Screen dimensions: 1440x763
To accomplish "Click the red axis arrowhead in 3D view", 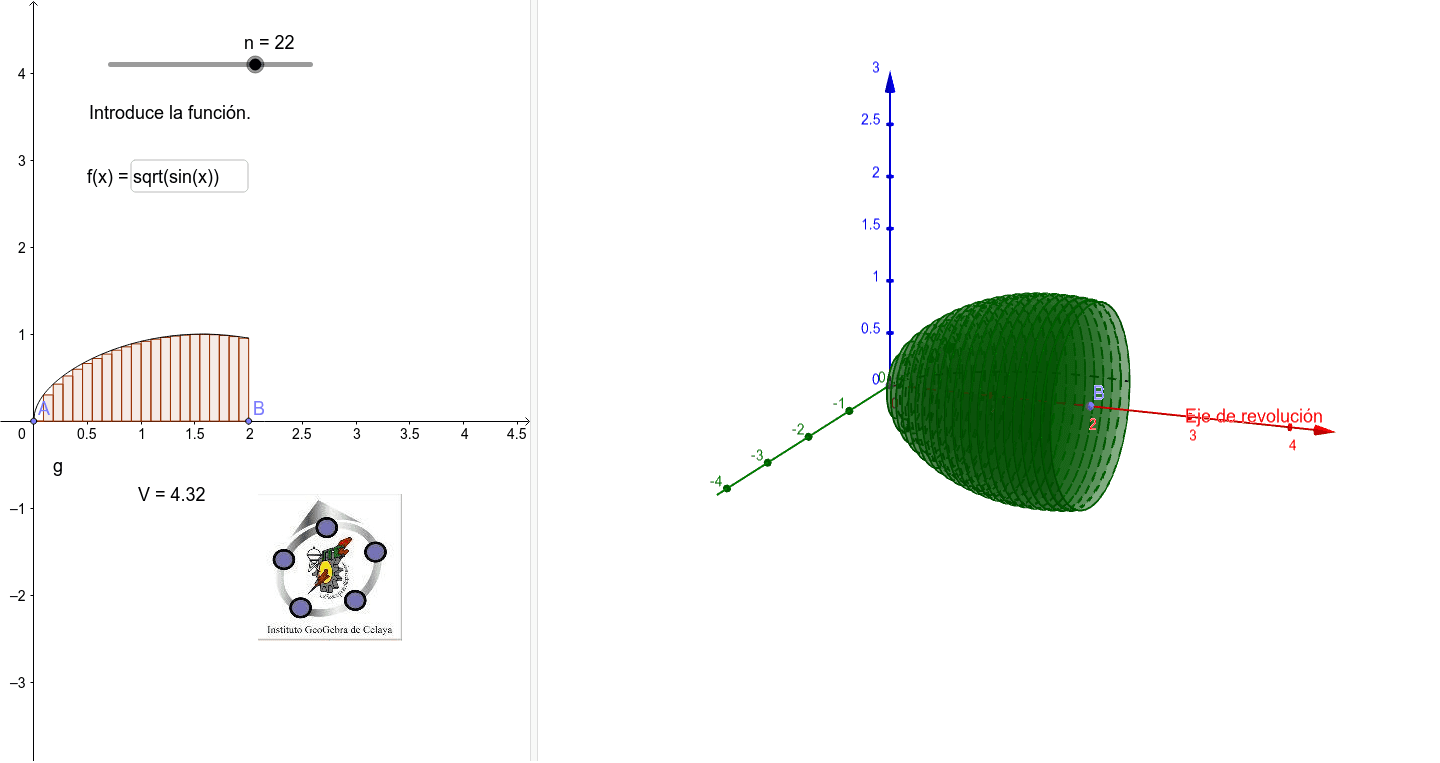I will coord(1324,430).
